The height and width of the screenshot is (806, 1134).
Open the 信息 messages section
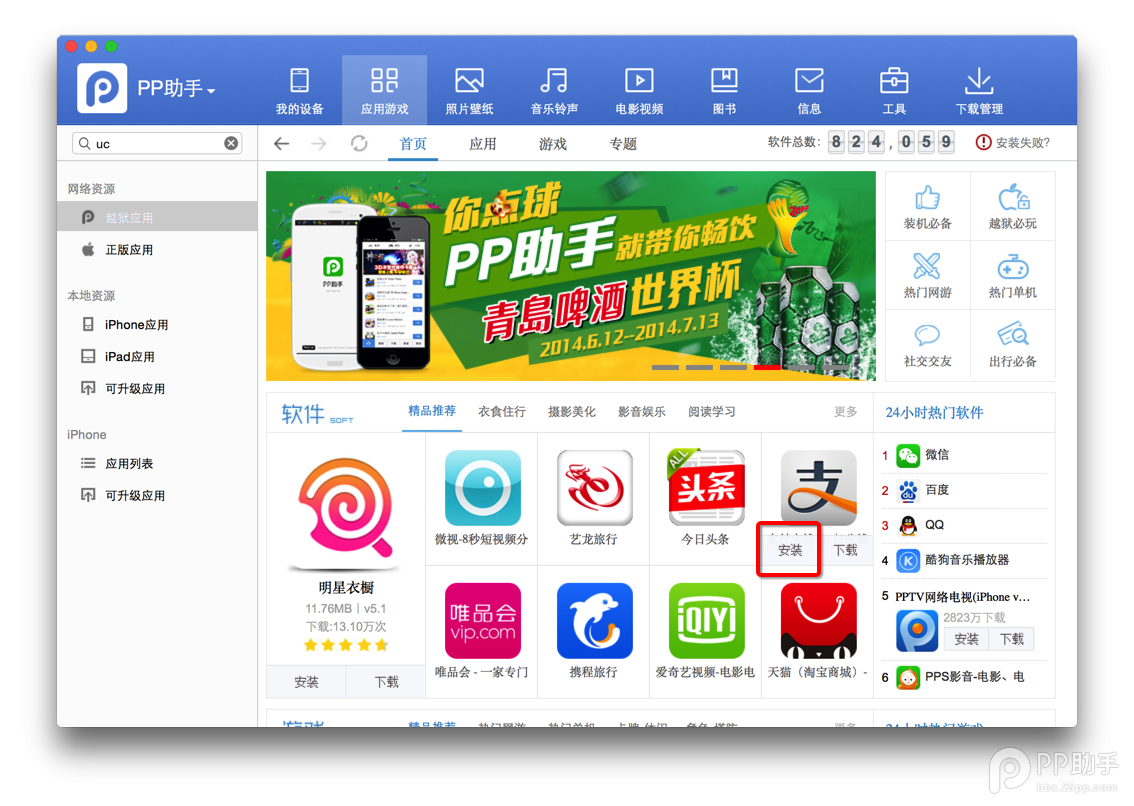tap(809, 91)
